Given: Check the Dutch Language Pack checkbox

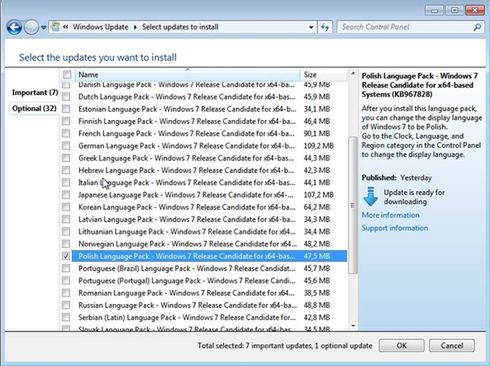Looking at the screenshot, I should (x=66, y=97).
